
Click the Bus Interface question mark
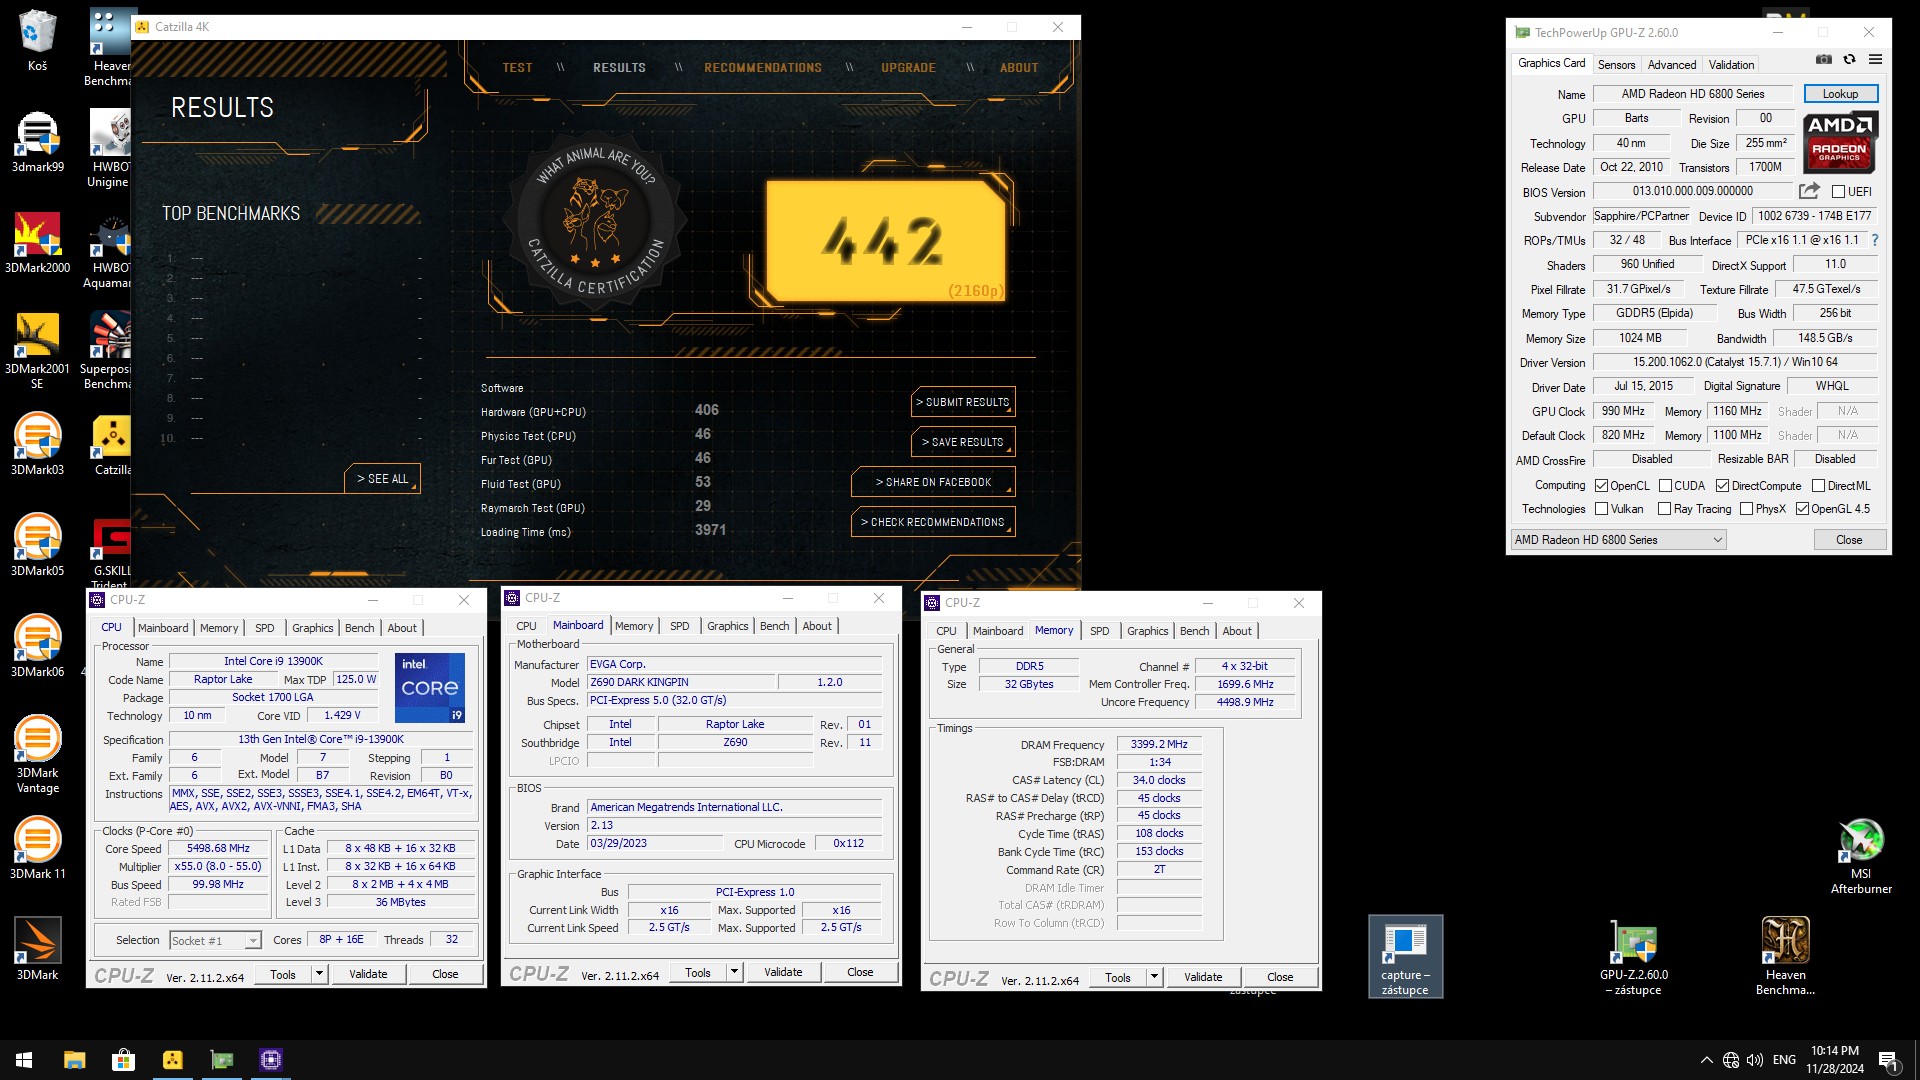point(1874,240)
